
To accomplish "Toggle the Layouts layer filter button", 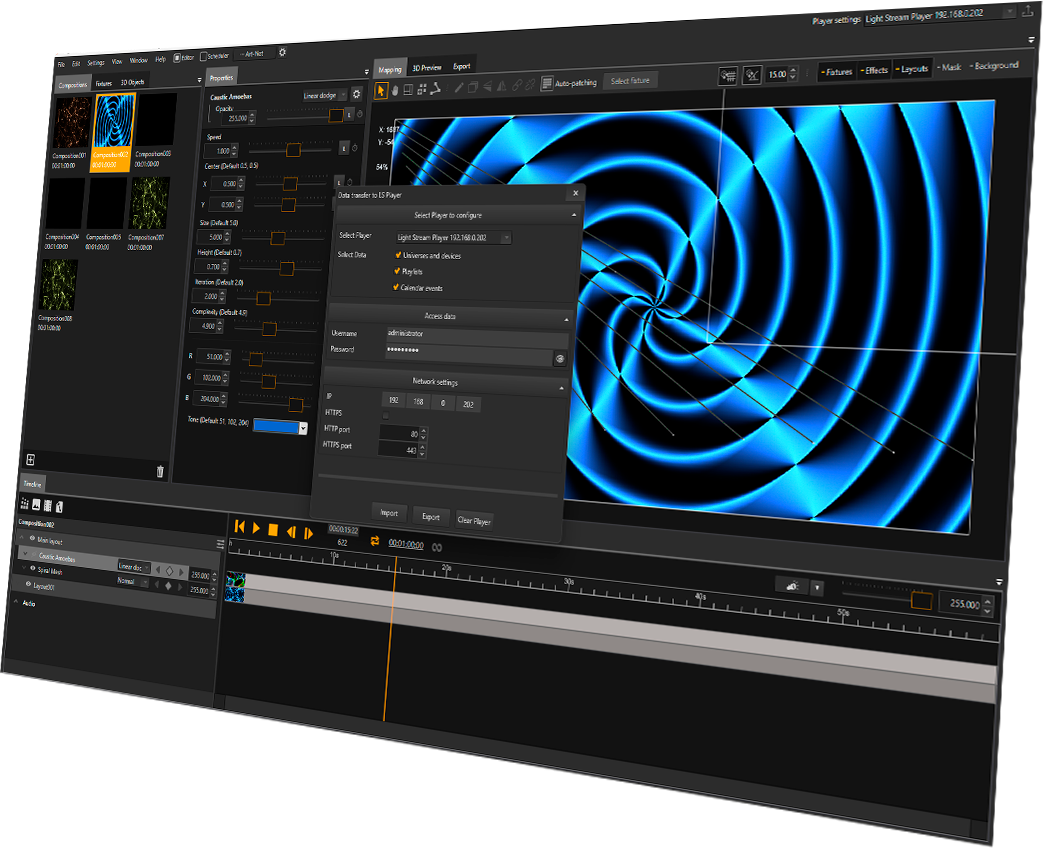I will click(911, 68).
